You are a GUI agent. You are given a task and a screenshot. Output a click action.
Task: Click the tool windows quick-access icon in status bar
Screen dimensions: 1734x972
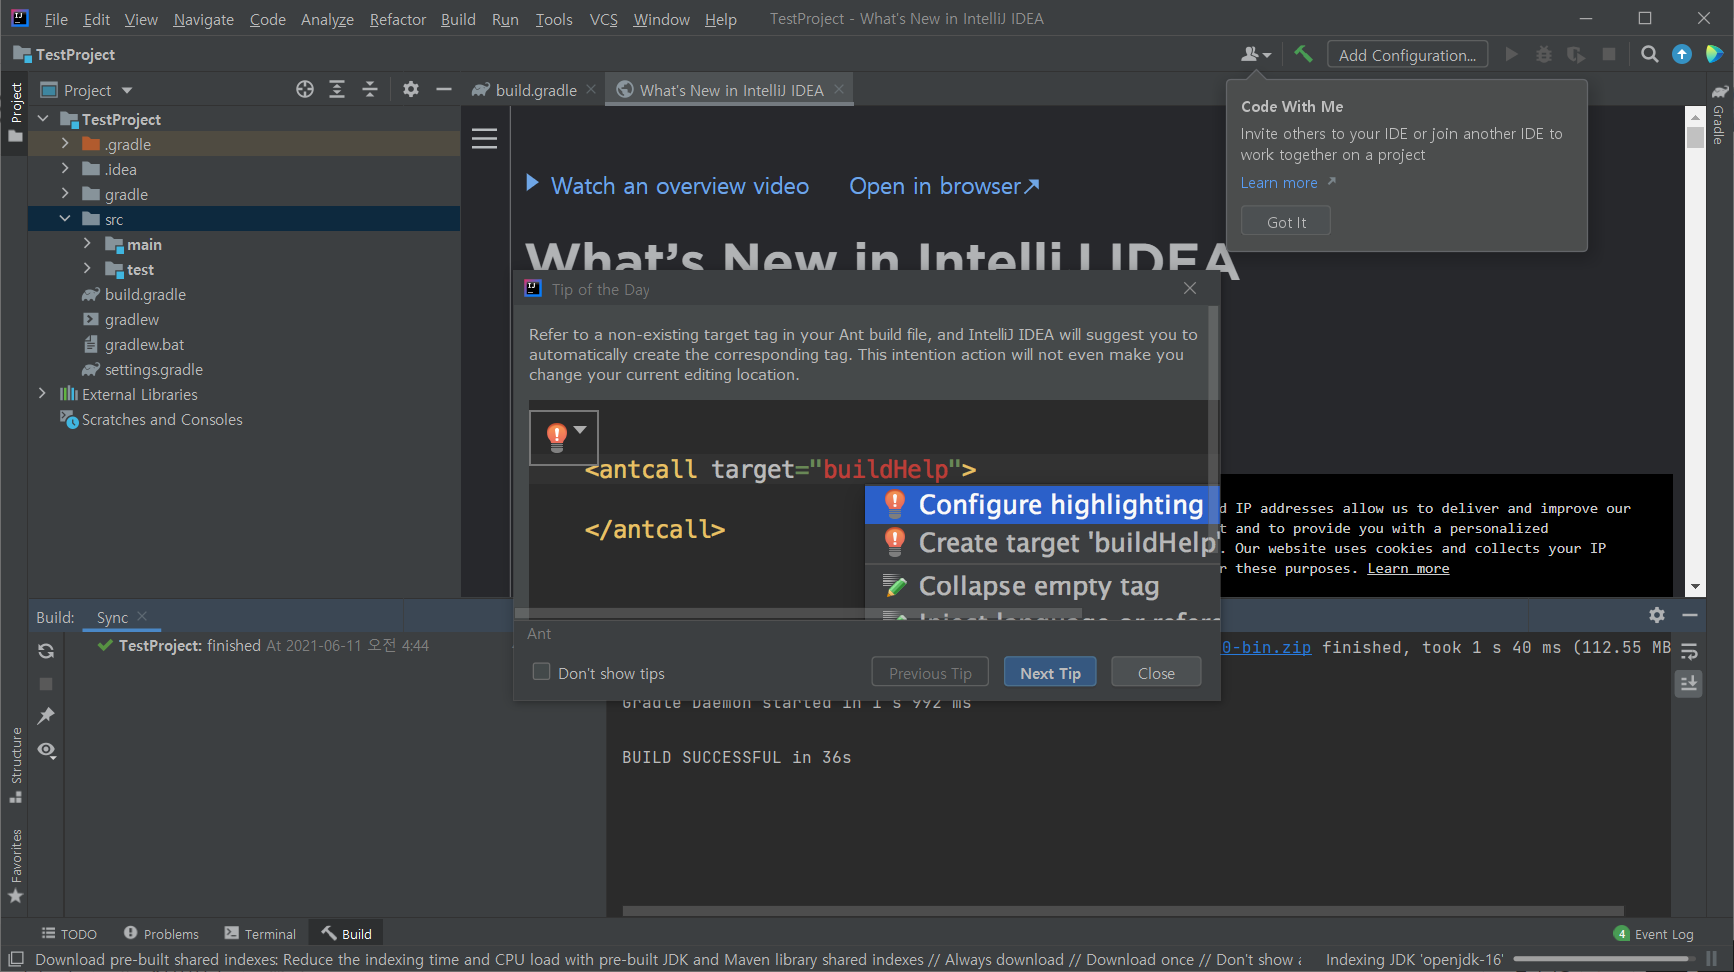point(16,959)
